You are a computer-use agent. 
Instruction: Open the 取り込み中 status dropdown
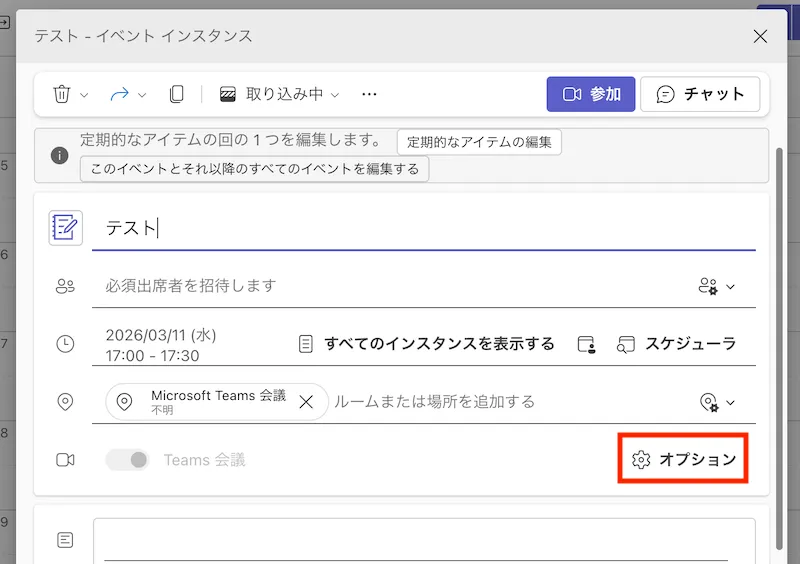pyautogui.click(x=280, y=94)
